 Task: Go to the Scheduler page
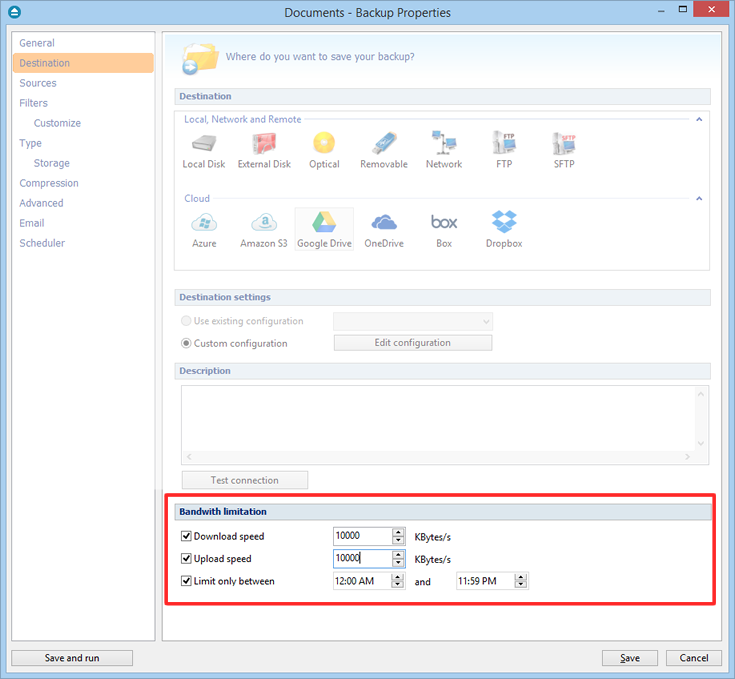83,243
